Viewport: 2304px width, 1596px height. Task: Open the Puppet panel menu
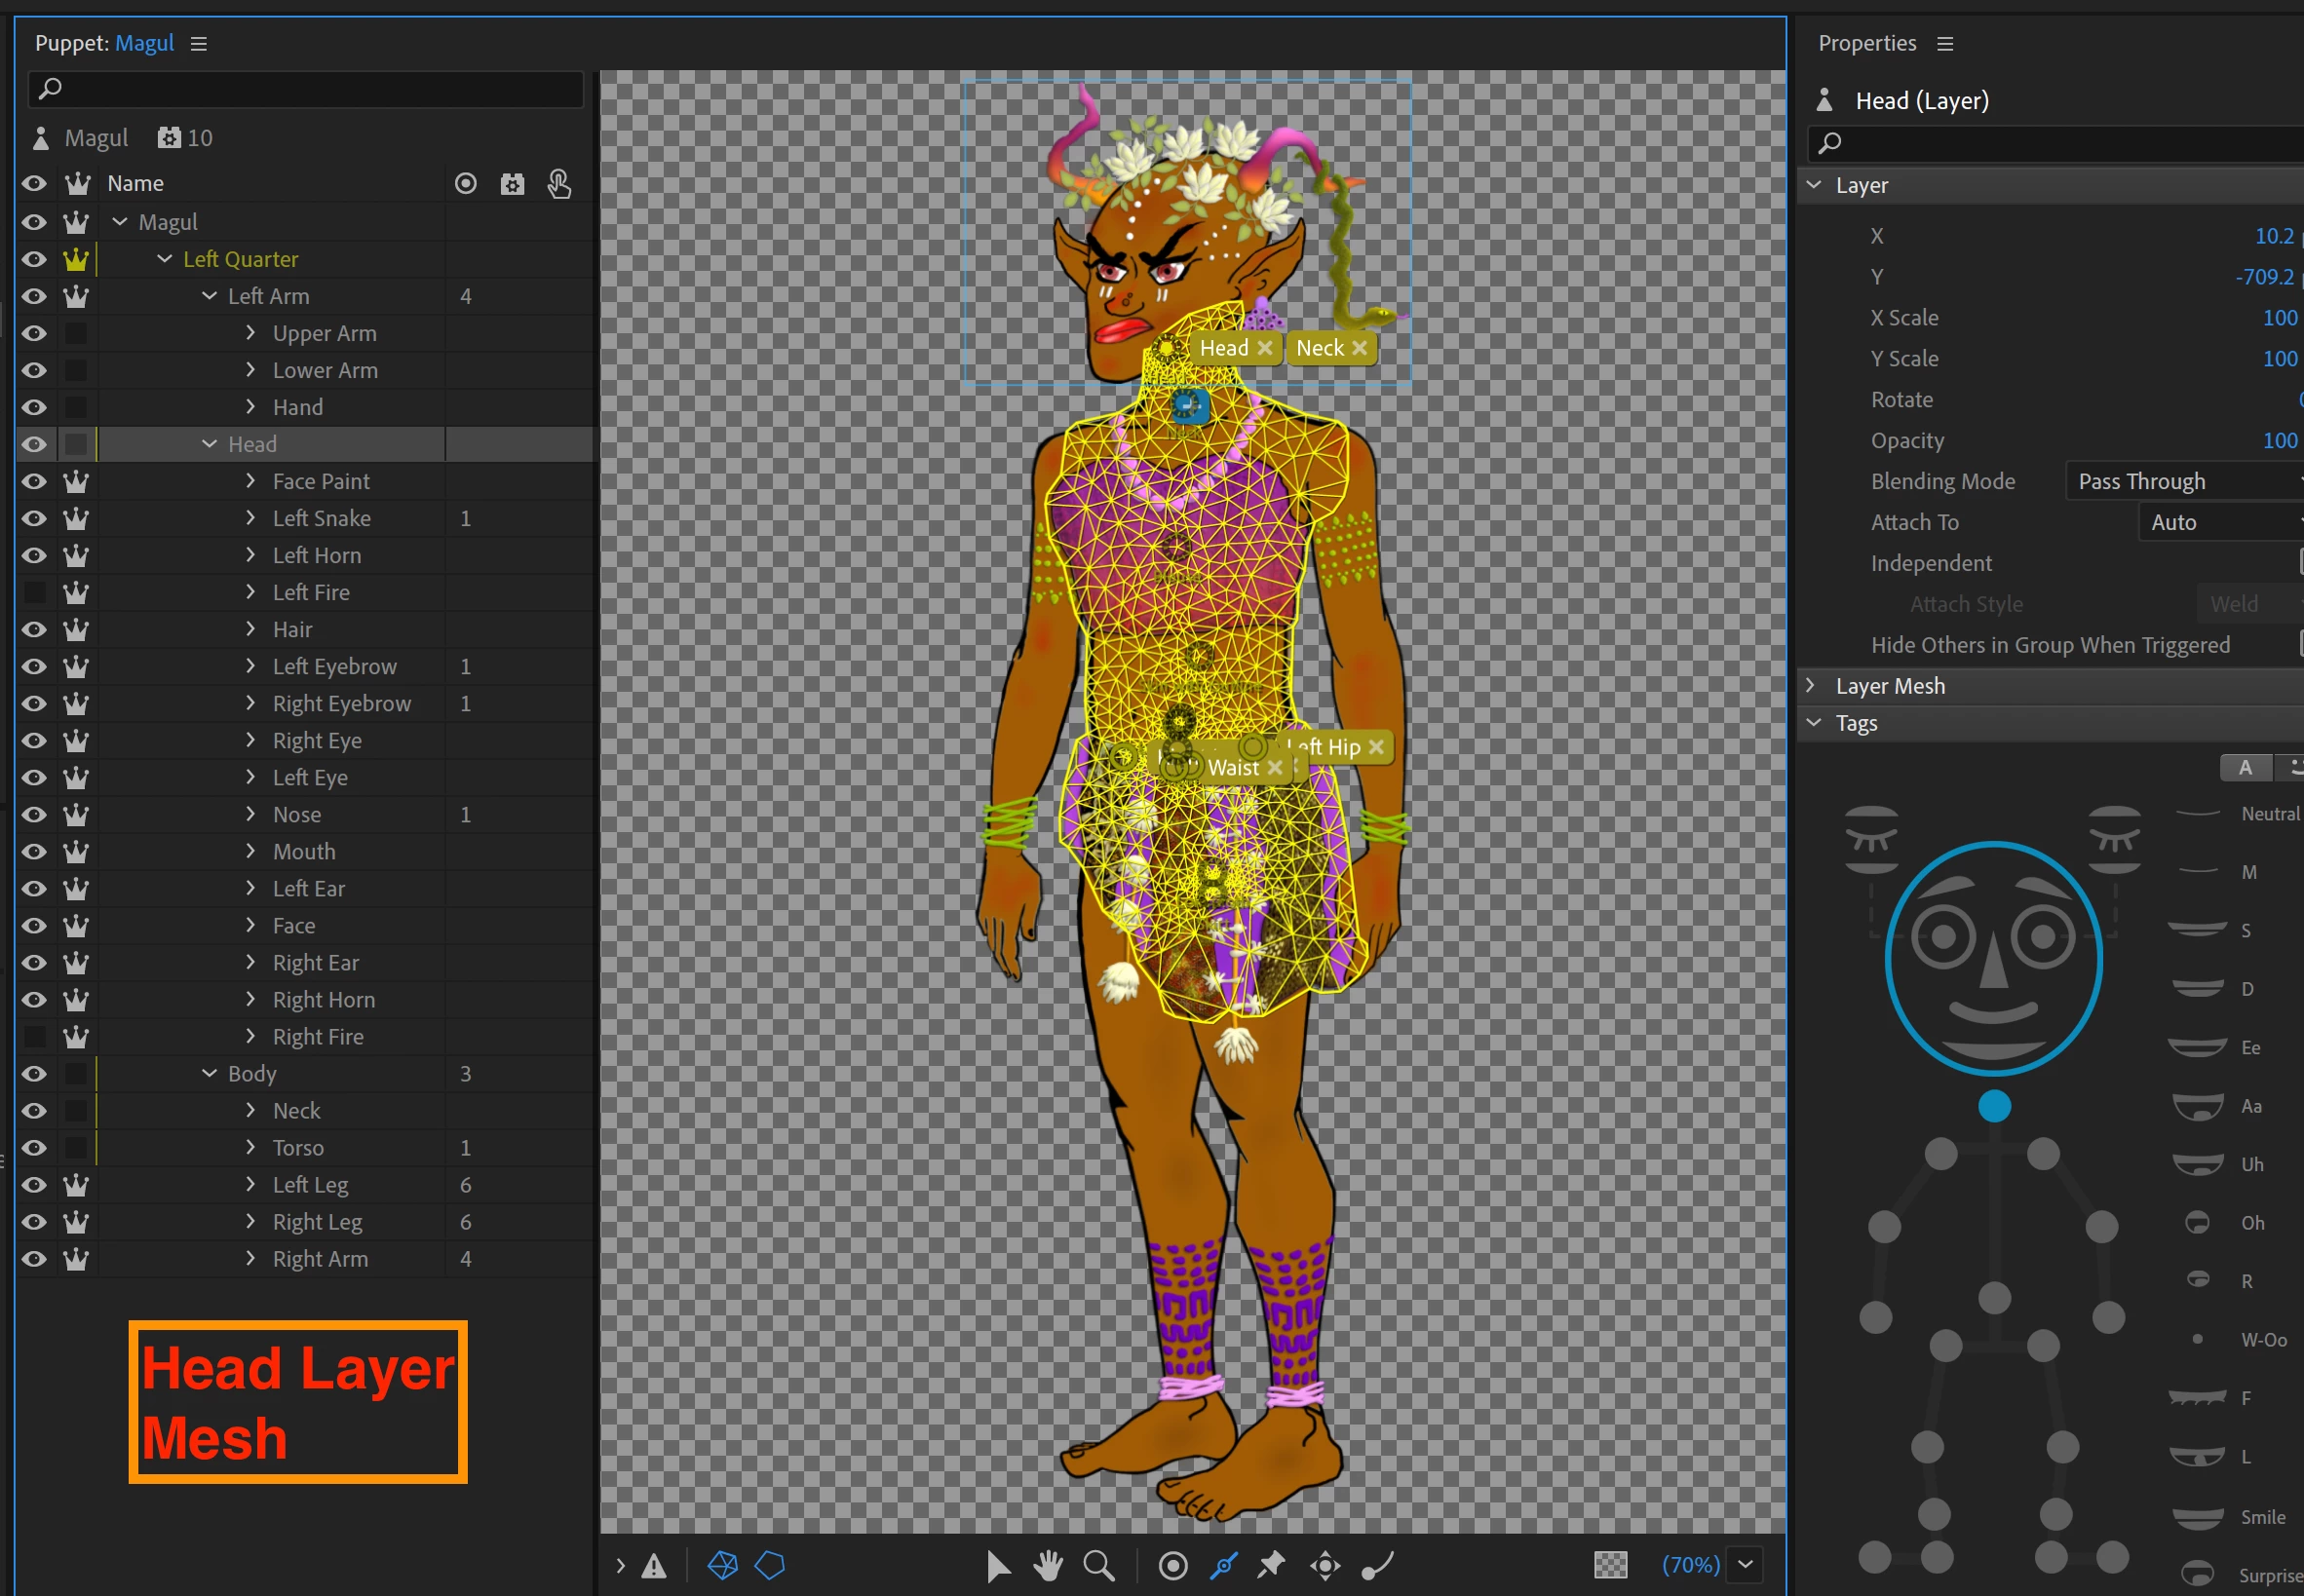[199, 44]
